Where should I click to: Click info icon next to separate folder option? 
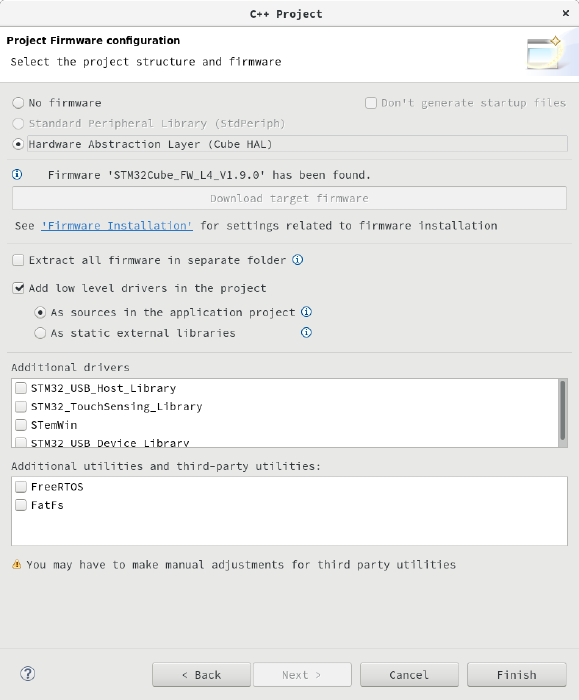[298, 260]
